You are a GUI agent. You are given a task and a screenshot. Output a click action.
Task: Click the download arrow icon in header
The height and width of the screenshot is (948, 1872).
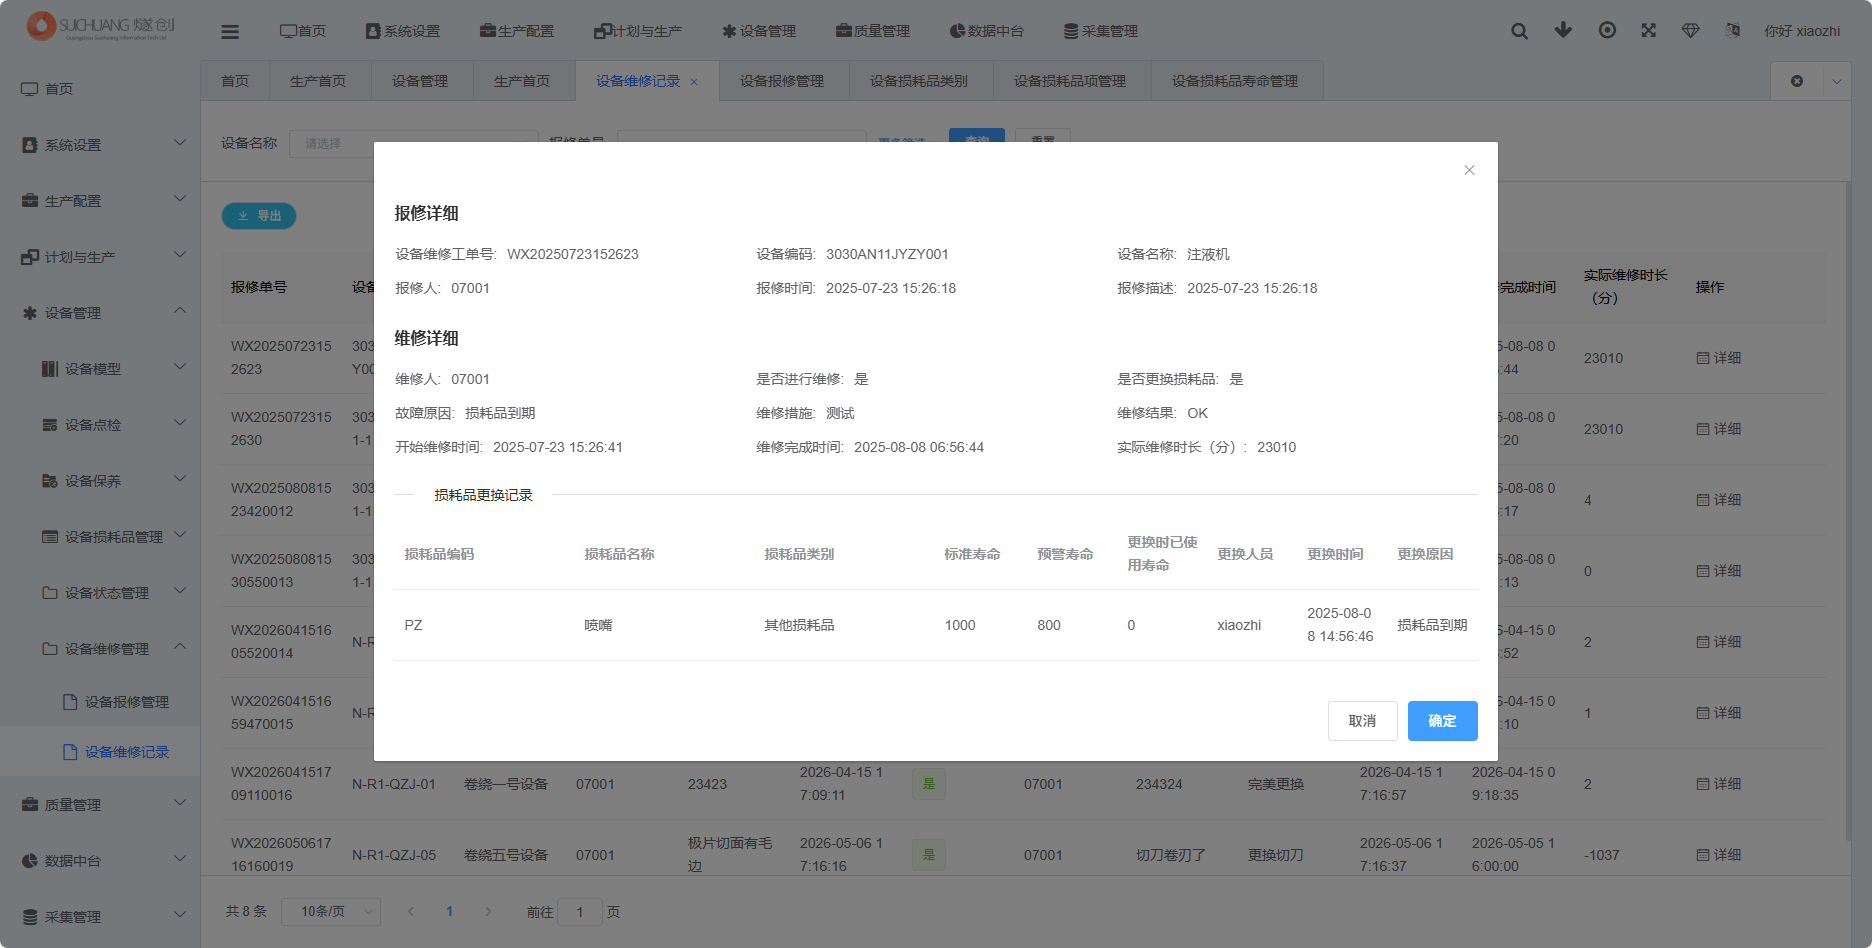point(1563,30)
